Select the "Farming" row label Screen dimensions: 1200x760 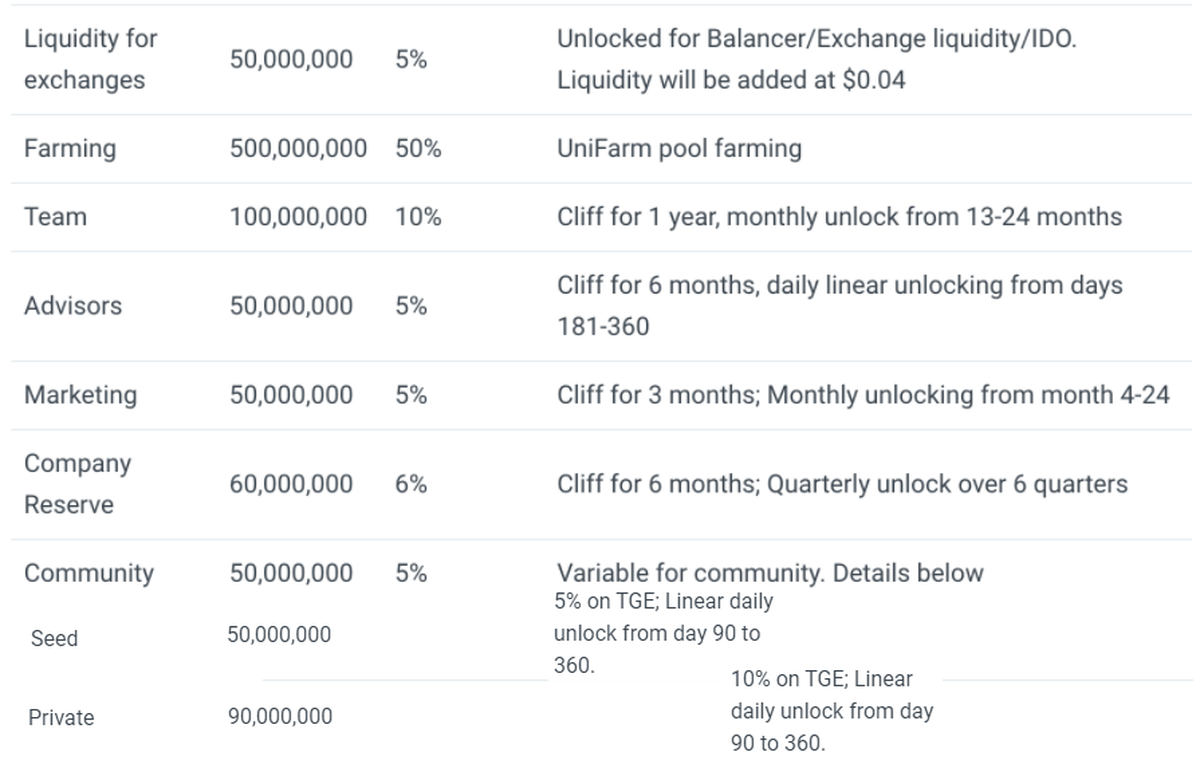point(70,149)
